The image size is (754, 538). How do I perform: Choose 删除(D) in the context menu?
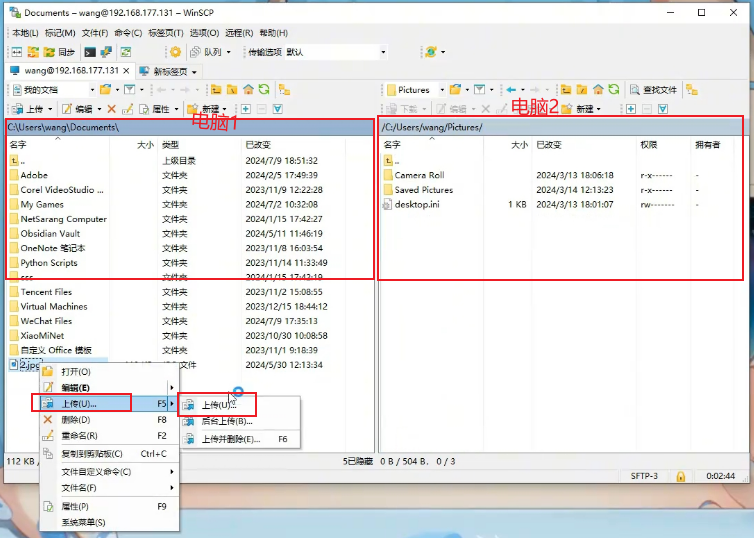point(109,420)
